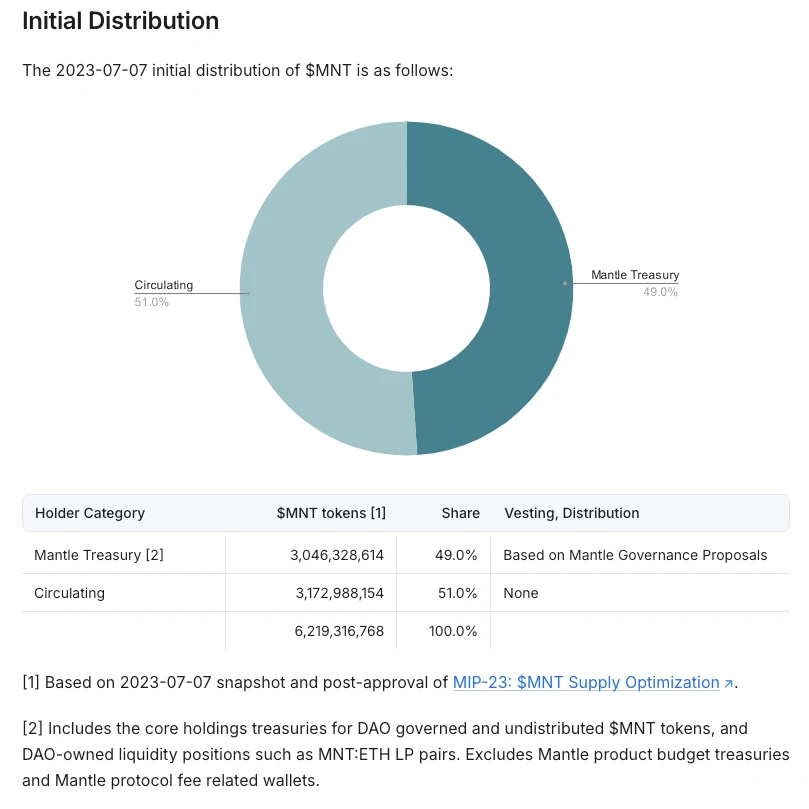Select the Mantle Treasury [2] table cell
Viewport: 809px width, 809px height.
pos(99,555)
